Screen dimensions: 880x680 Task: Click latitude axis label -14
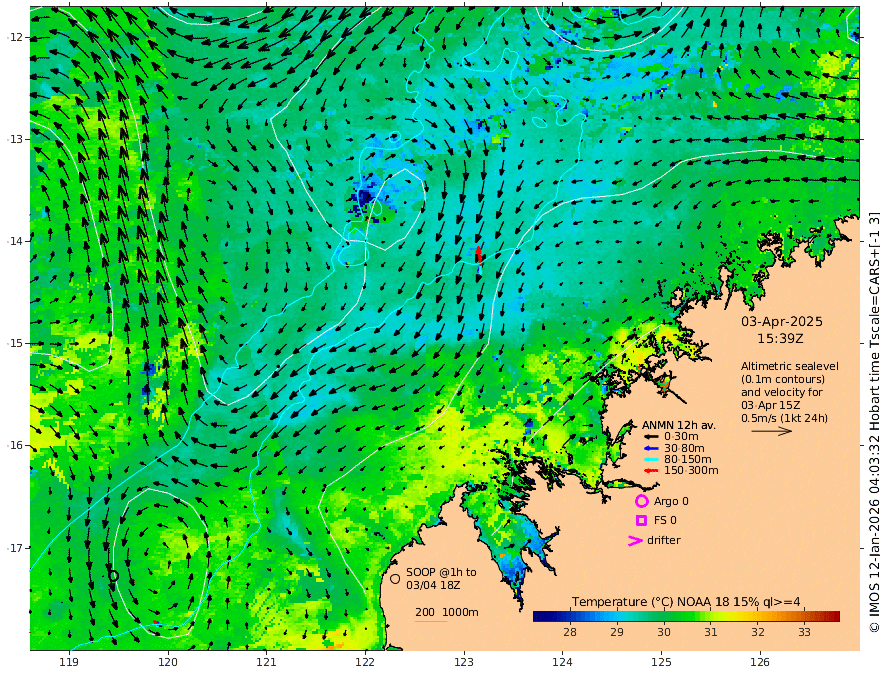coord(14,241)
